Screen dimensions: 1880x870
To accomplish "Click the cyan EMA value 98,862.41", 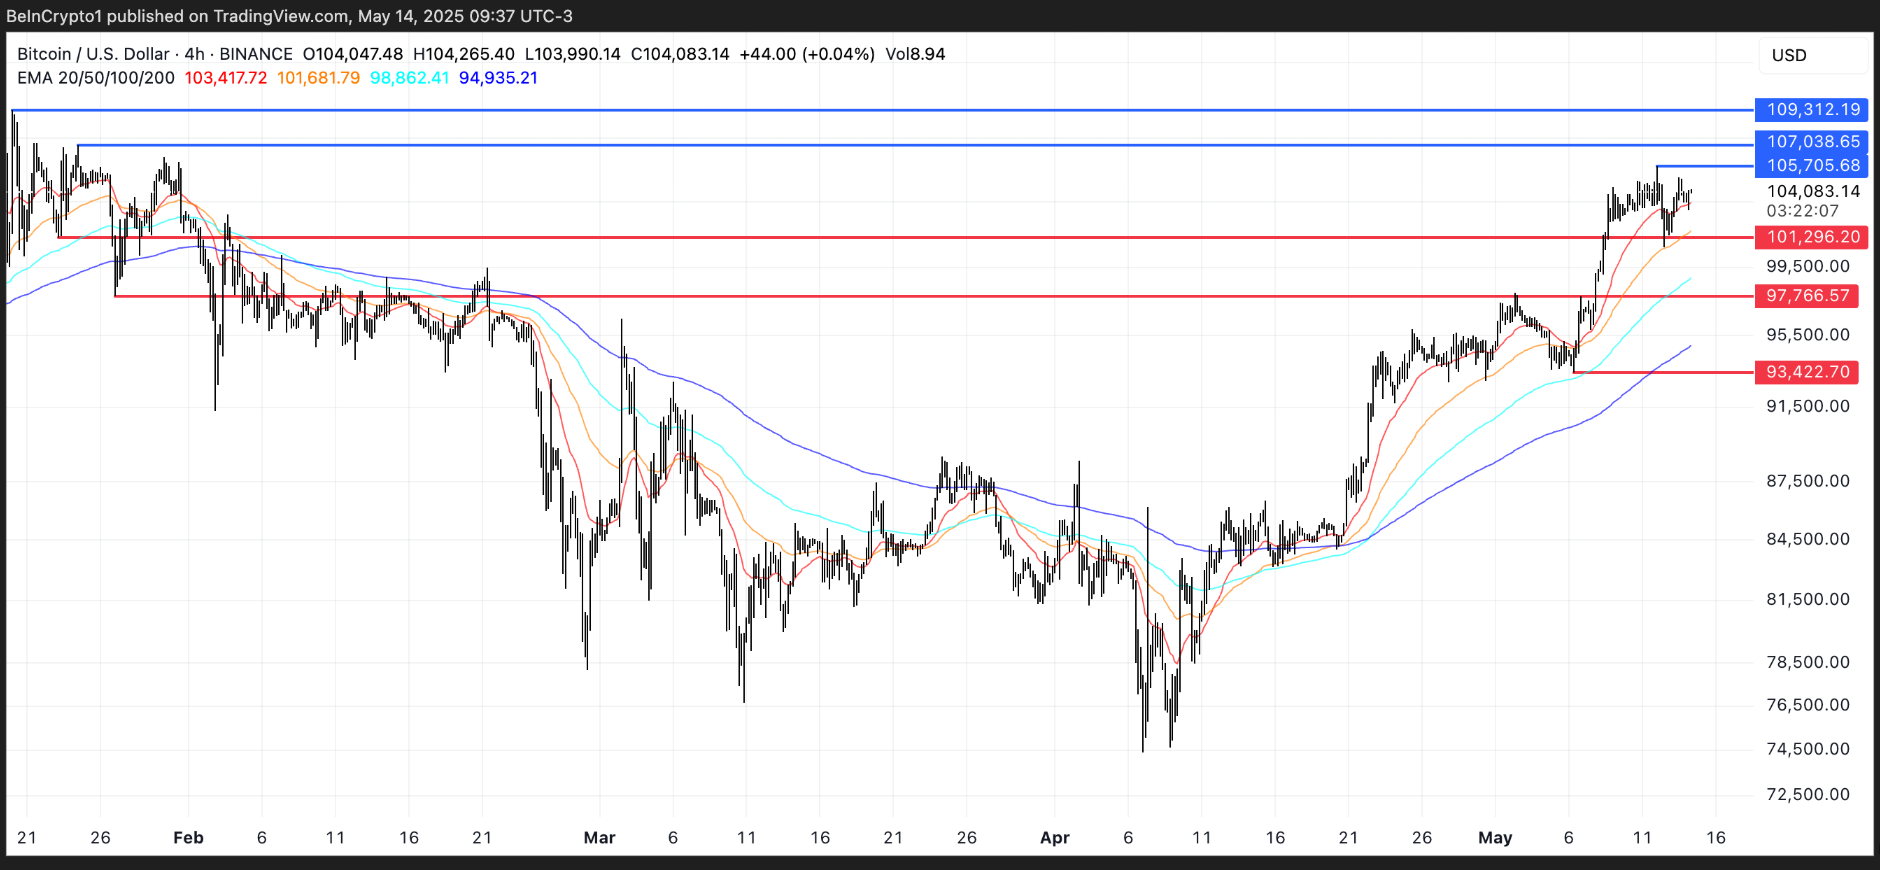I will [x=409, y=78].
